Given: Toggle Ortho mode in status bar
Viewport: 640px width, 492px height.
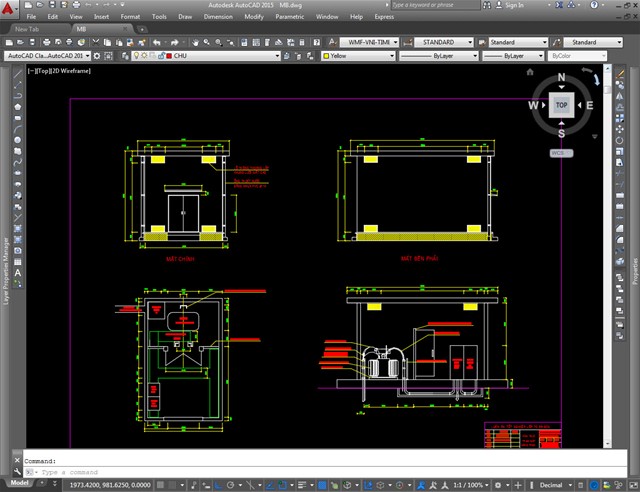Looking at the screenshot, I should [219, 485].
